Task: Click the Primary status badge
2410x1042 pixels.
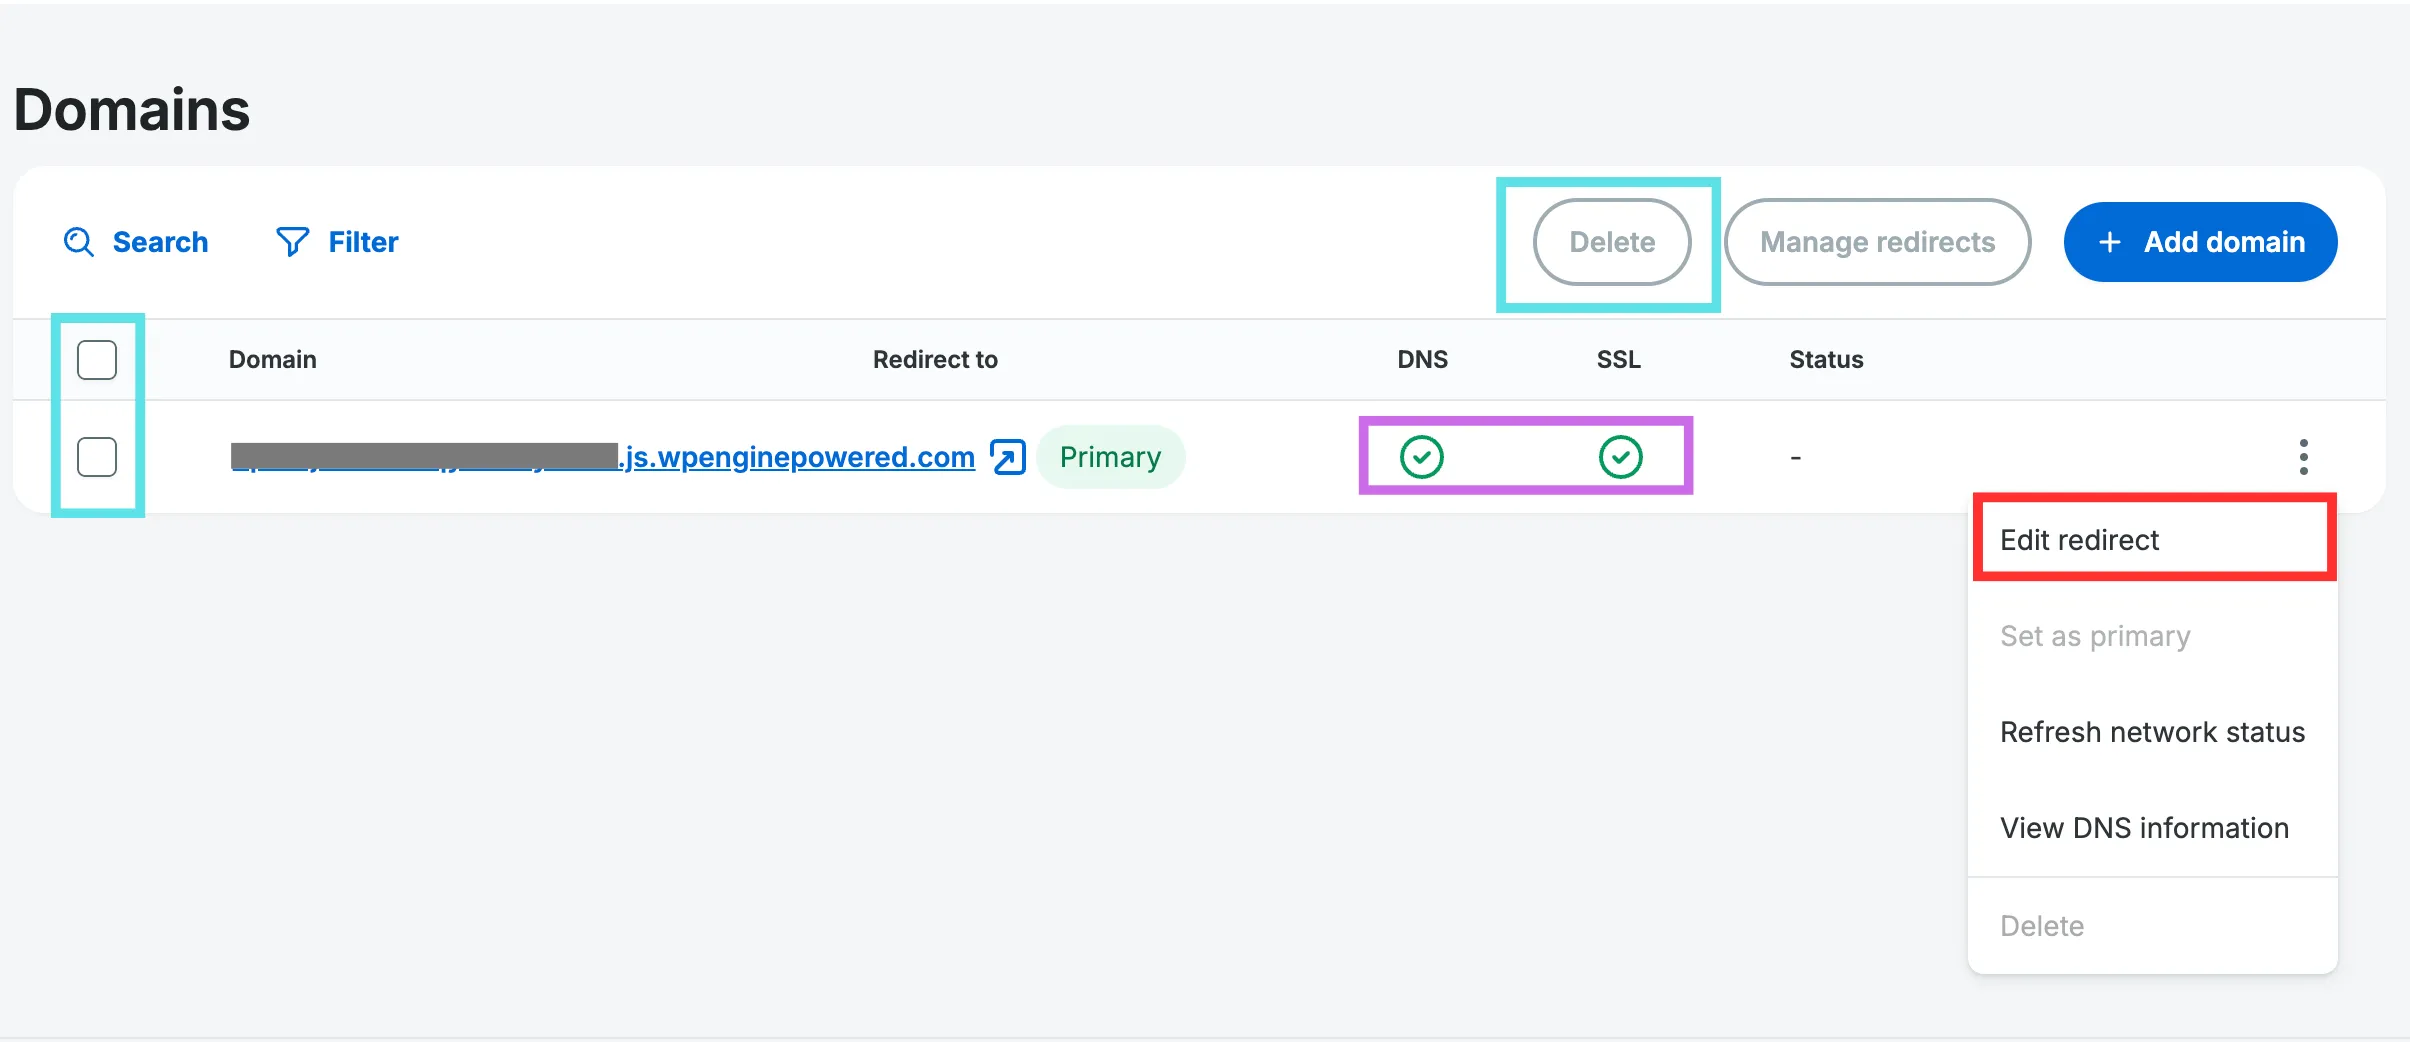Action: coord(1110,456)
